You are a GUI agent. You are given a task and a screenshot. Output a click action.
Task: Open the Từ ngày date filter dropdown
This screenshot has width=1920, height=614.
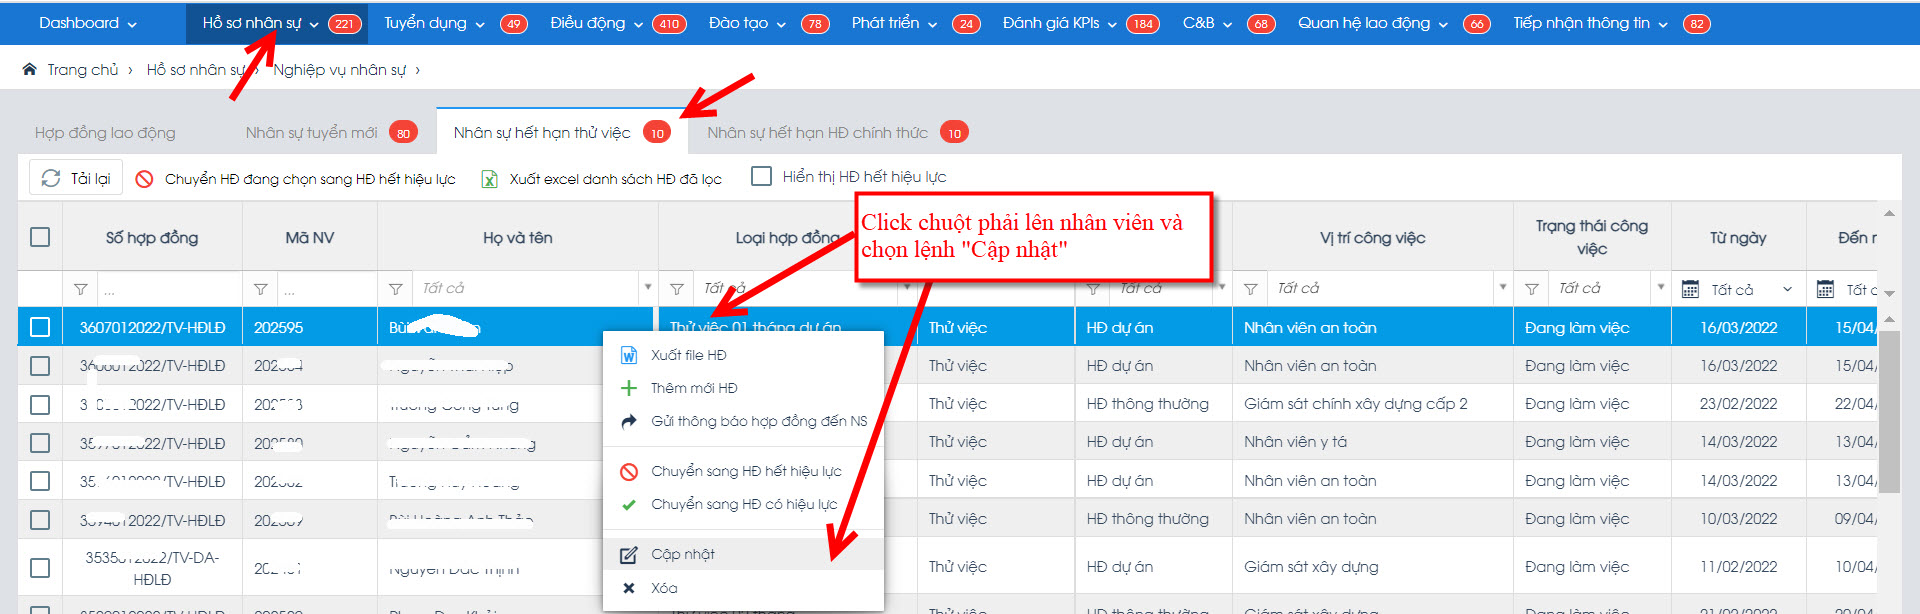[1787, 289]
